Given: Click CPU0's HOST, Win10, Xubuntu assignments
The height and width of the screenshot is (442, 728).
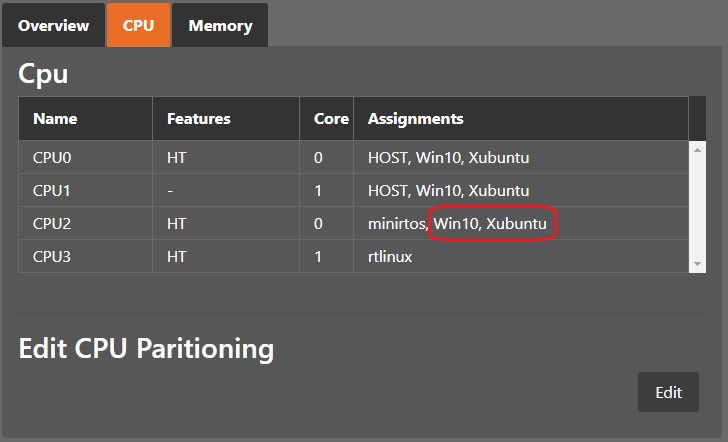Looking at the screenshot, I should click(x=448, y=158).
